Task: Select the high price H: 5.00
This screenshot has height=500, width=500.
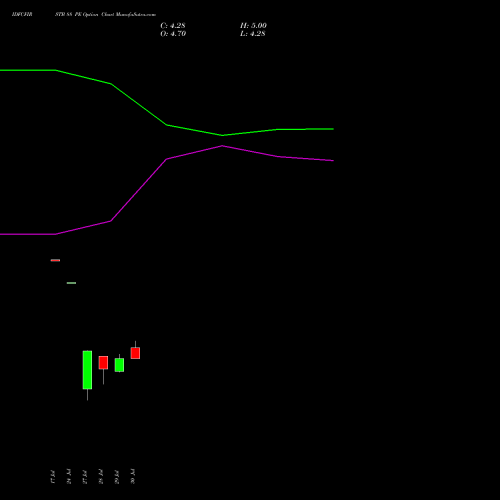Action: pos(253,26)
